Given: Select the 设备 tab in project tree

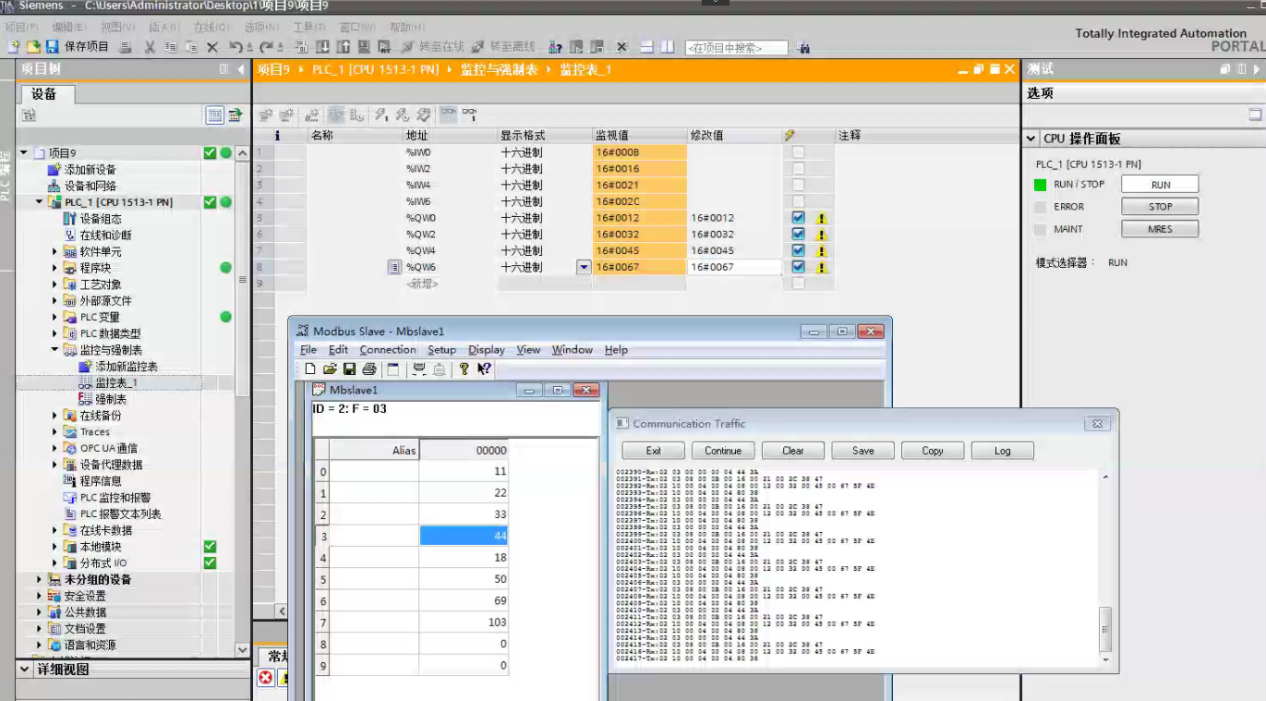Looking at the screenshot, I should click(x=44, y=94).
